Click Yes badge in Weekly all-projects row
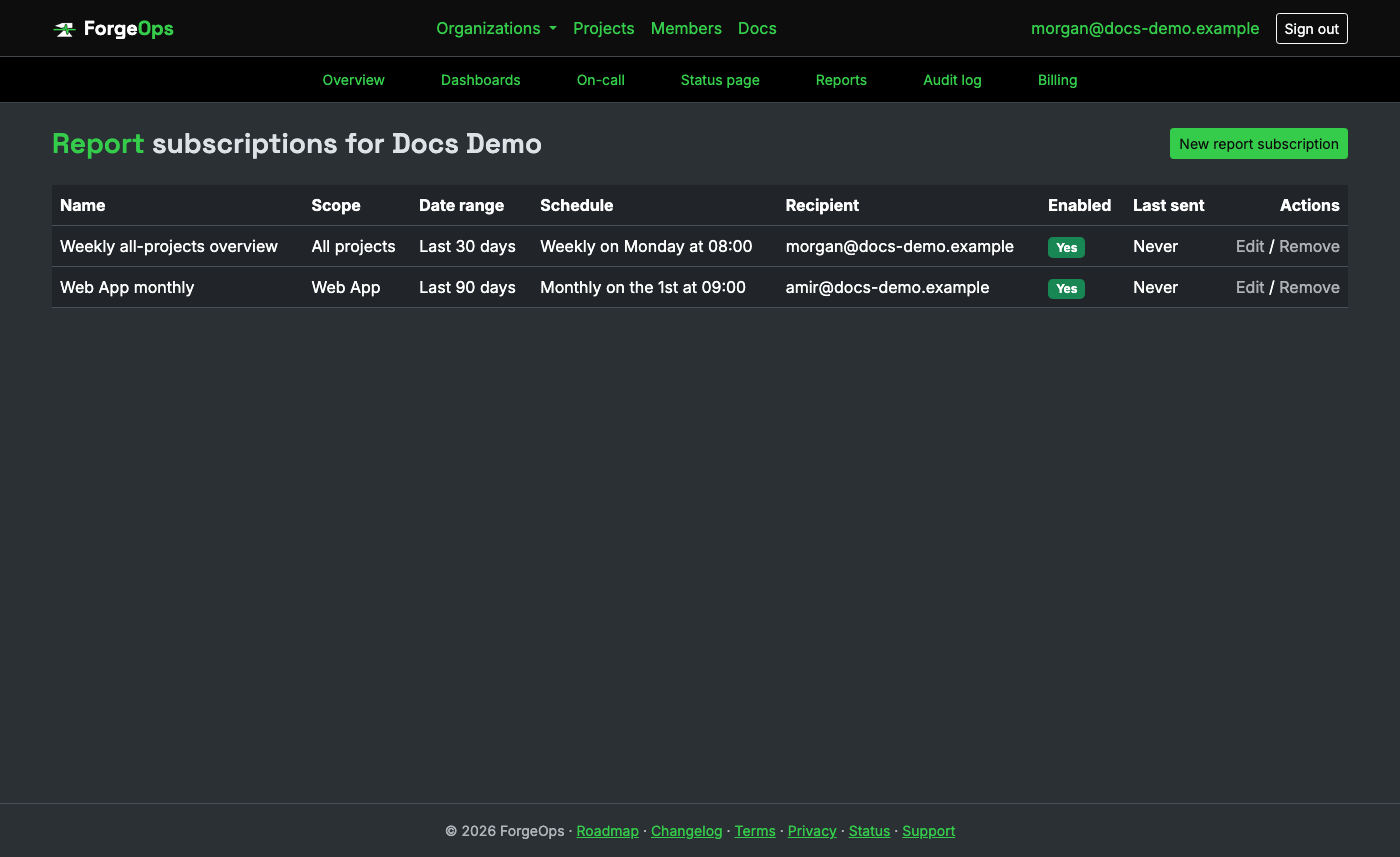The height and width of the screenshot is (857, 1400). (x=1066, y=247)
